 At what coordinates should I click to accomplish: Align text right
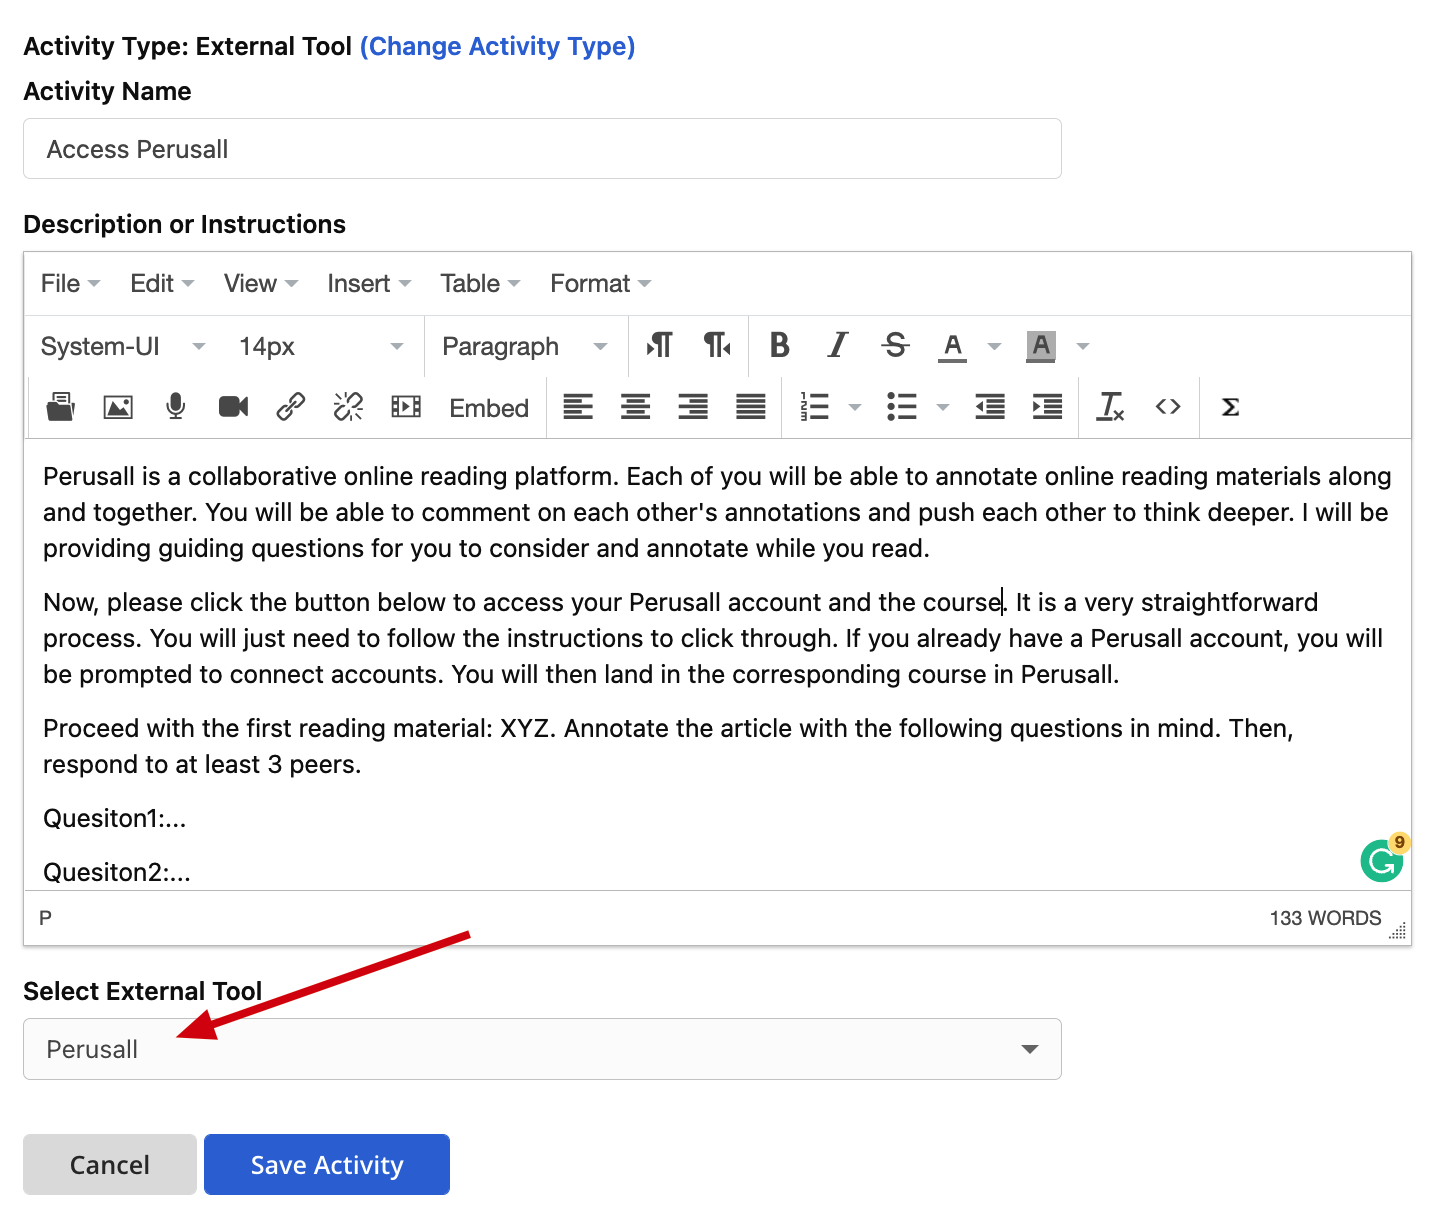coord(693,407)
